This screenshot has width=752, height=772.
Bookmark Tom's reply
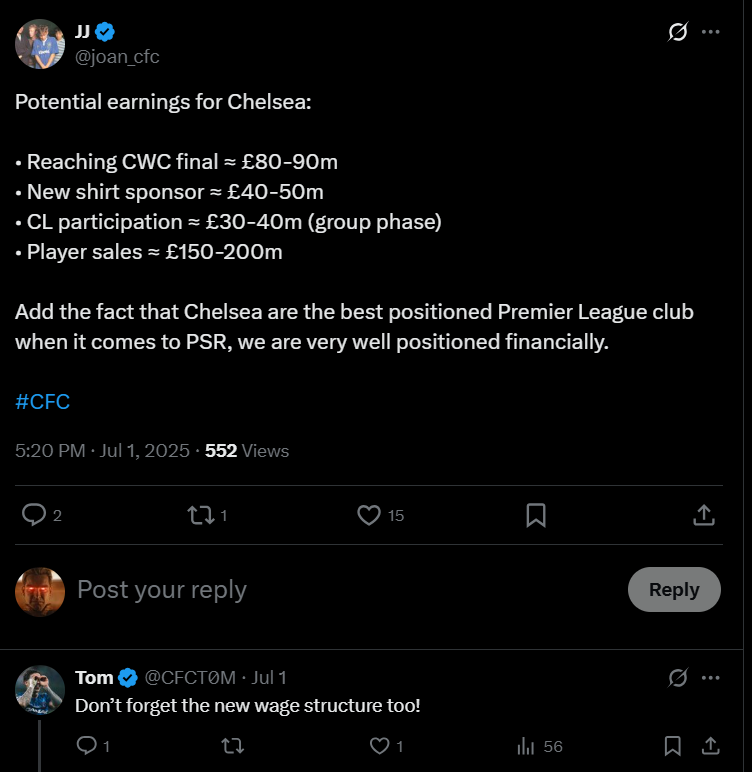pyautogui.click(x=673, y=746)
